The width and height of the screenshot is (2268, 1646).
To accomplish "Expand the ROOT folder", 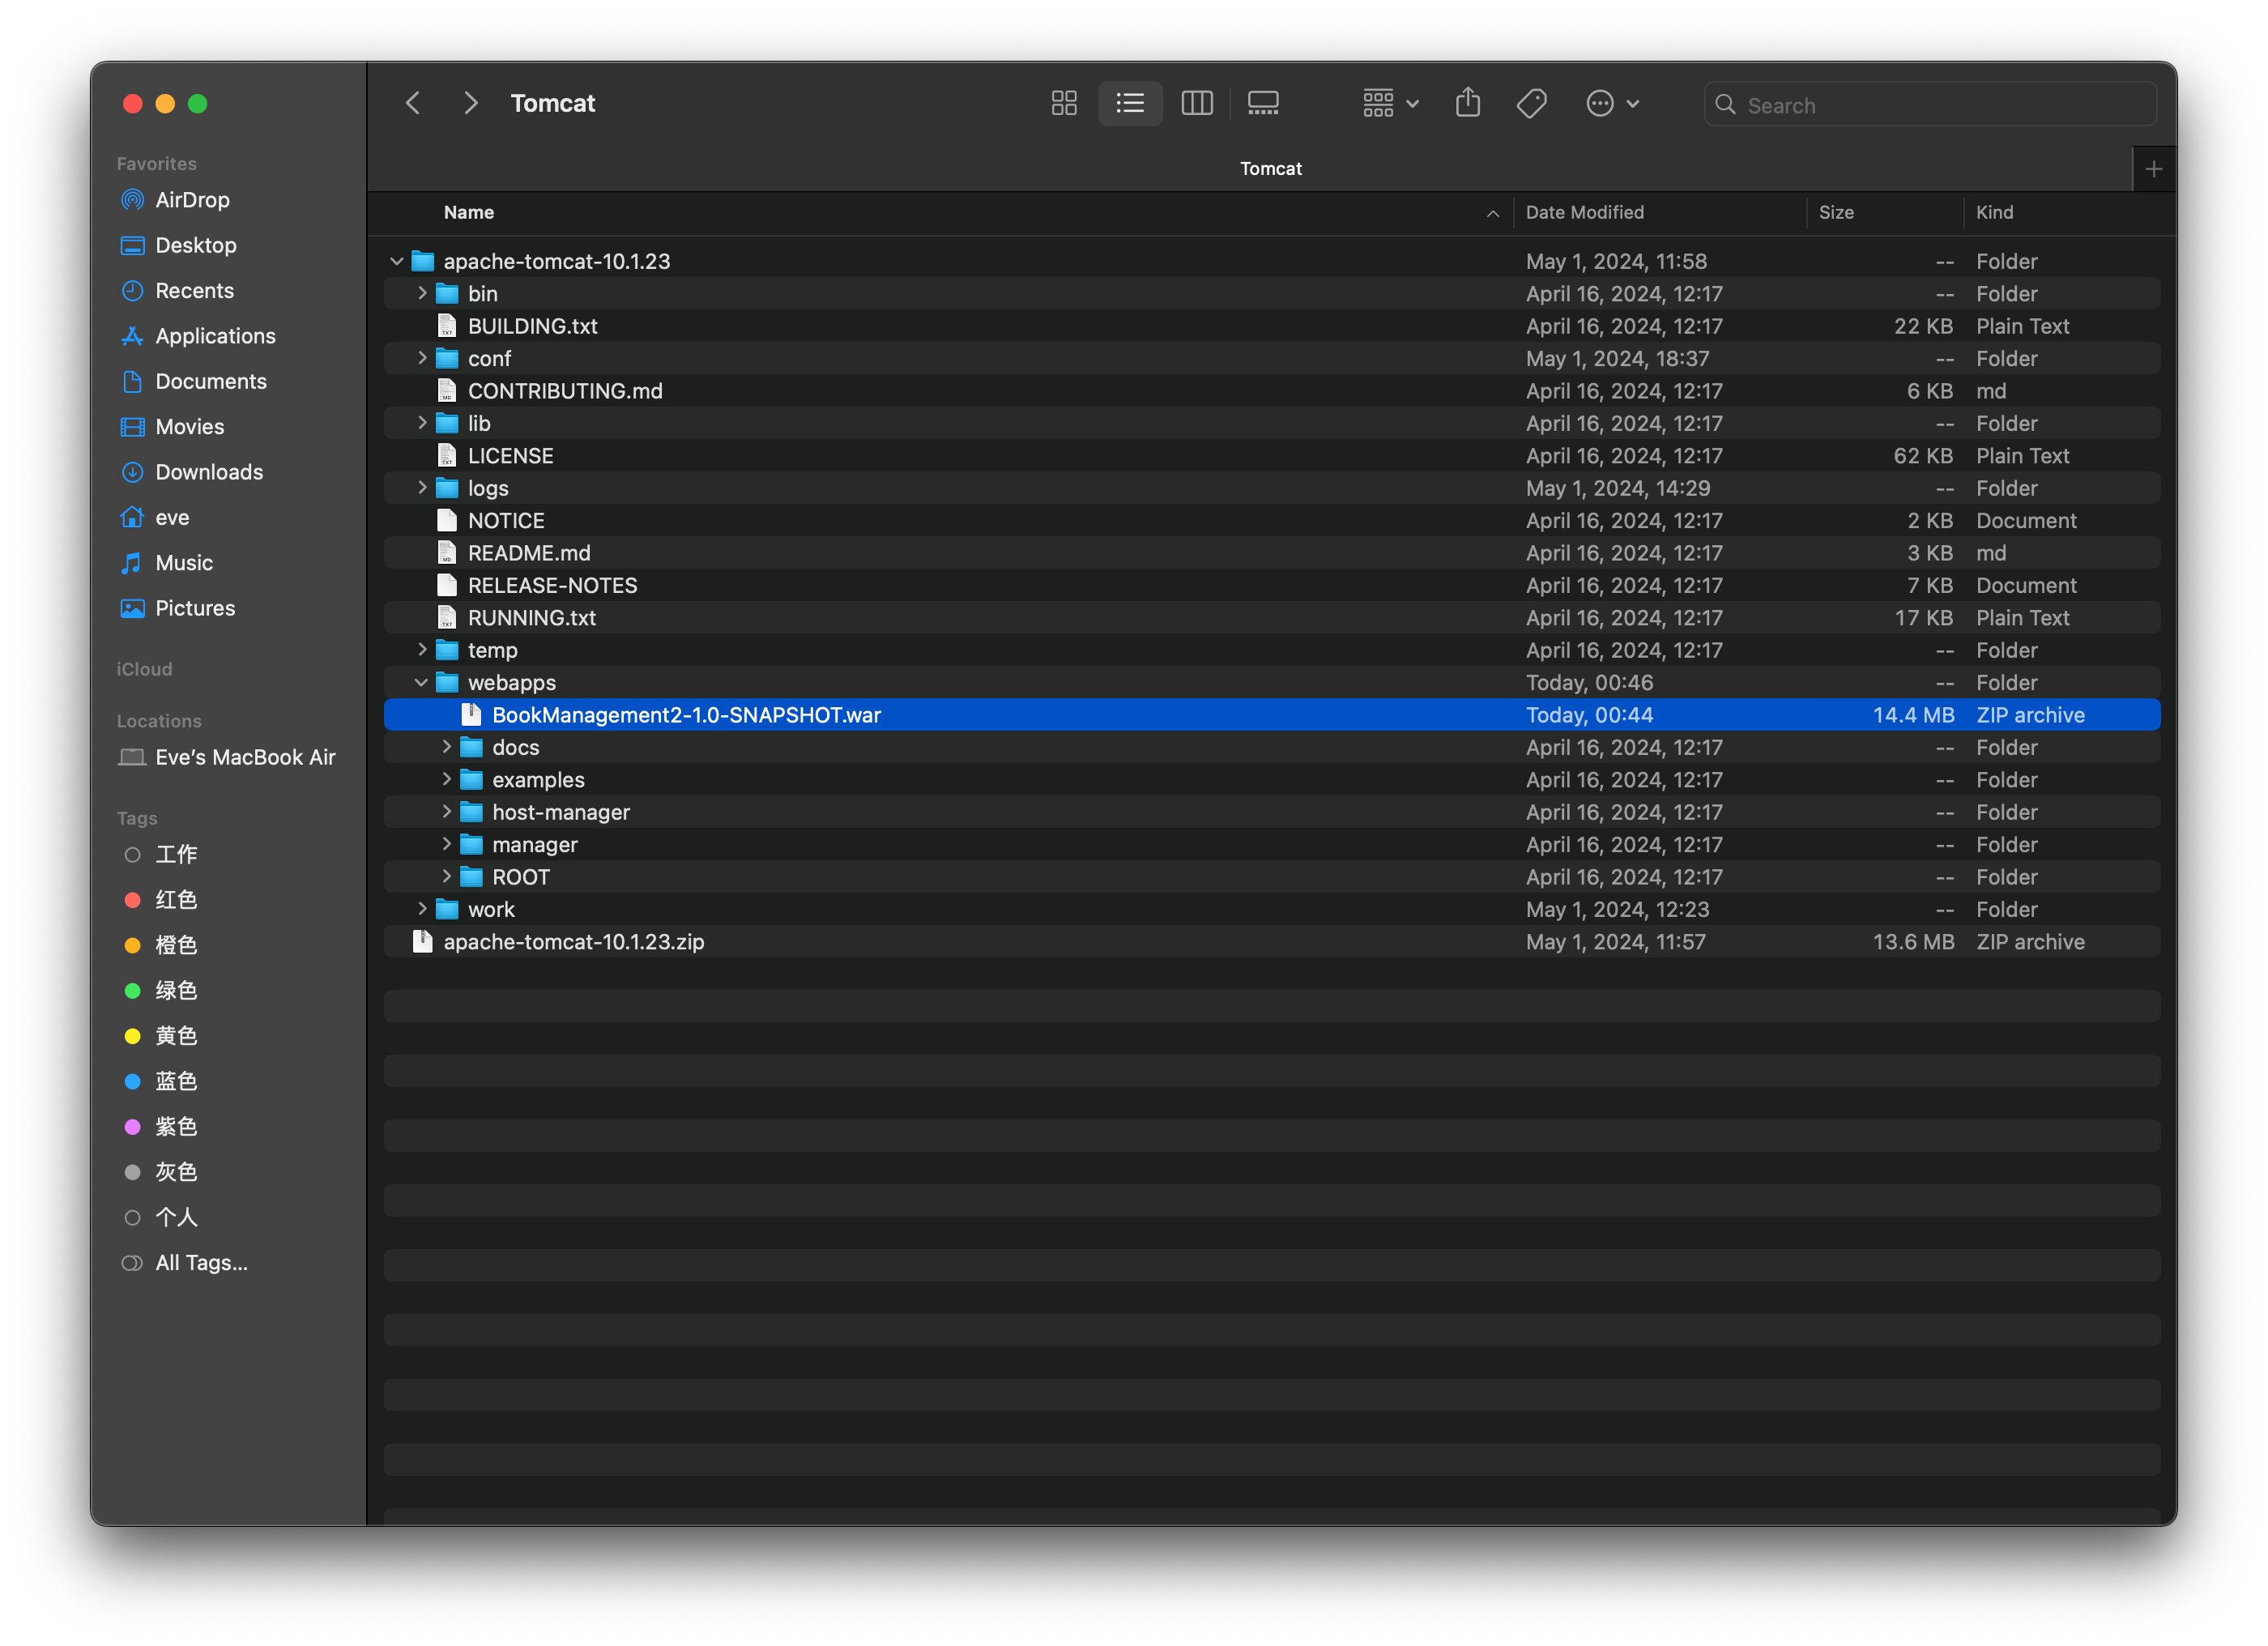I will click(x=446, y=877).
